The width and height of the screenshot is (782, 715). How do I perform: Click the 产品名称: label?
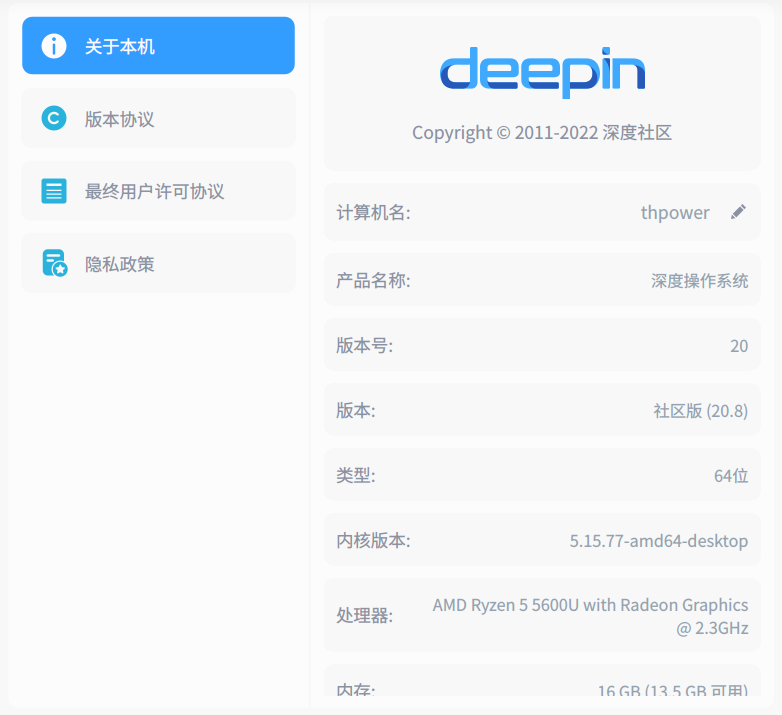[373, 281]
